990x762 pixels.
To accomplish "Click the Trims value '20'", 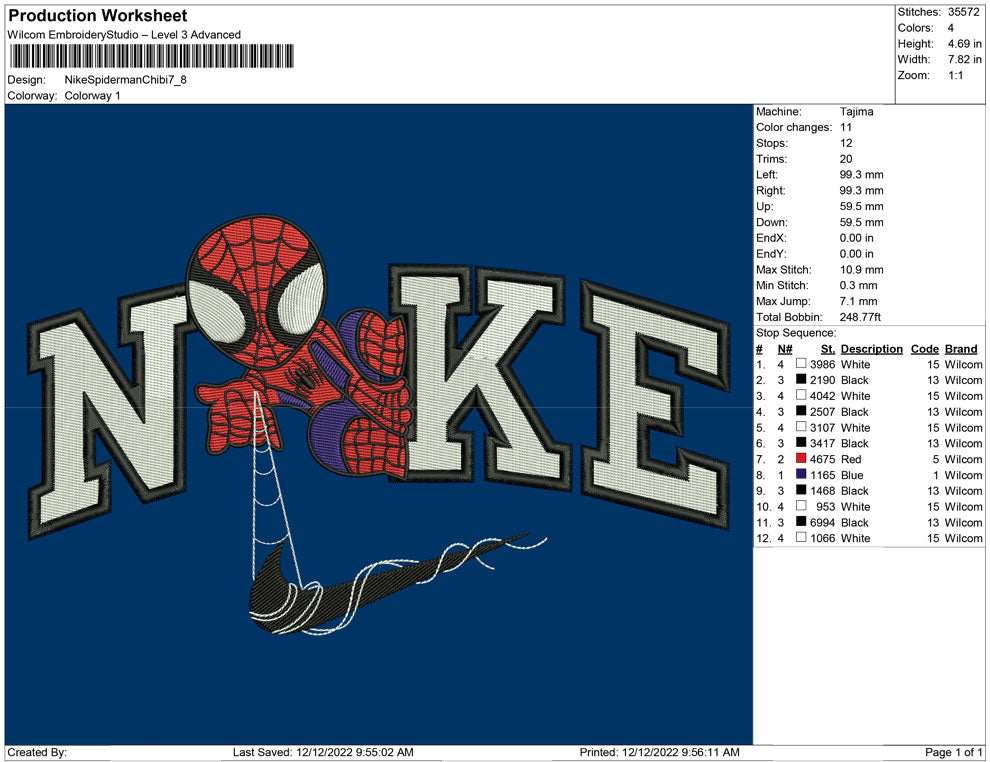I will point(845,158).
